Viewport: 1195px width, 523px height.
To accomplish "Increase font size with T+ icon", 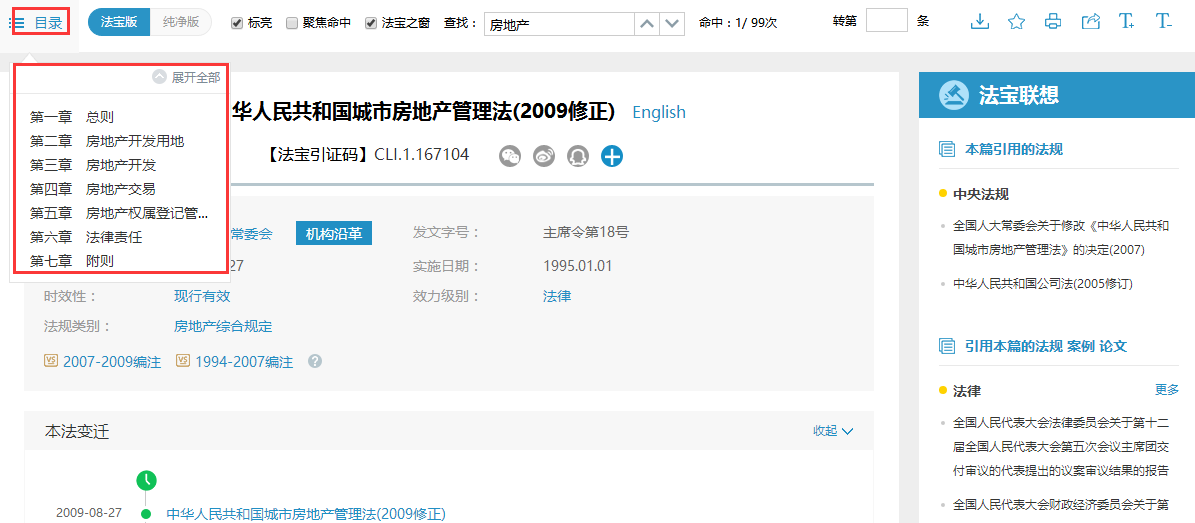I will point(1127,22).
